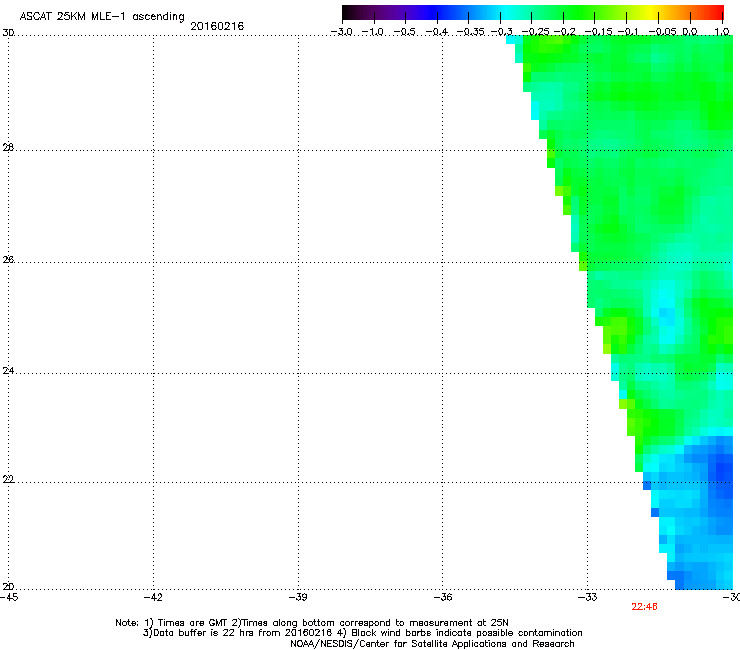Click the date '20160216' below the plot title
740x650 pixels.
tap(217, 26)
